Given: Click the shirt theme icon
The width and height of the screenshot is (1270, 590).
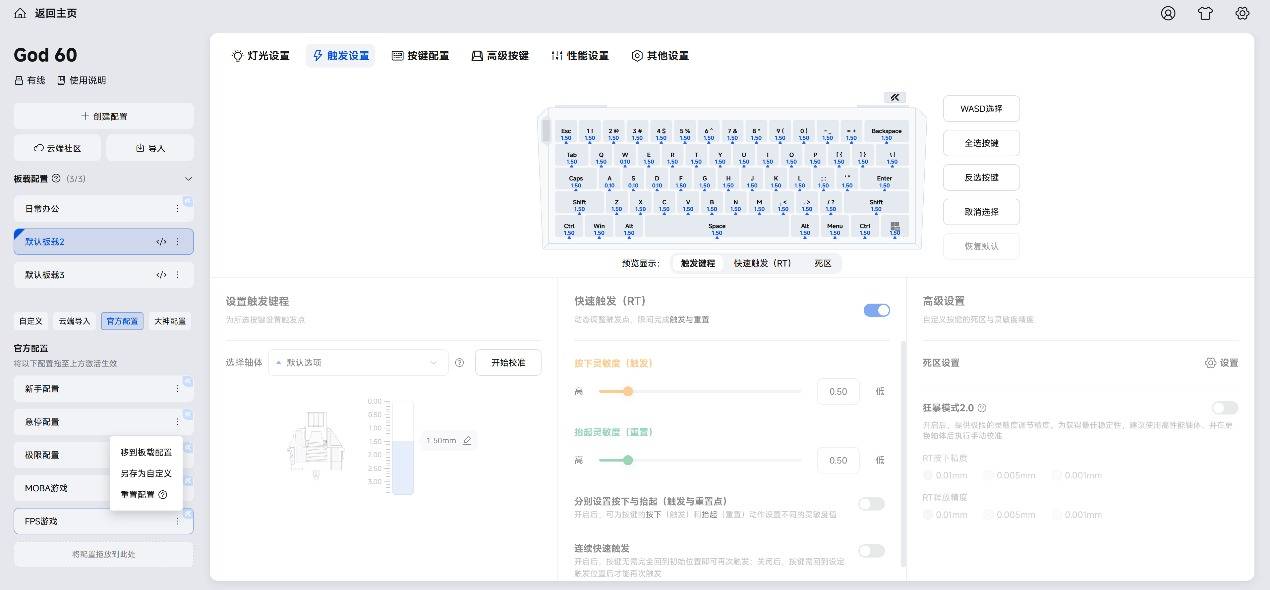Looking at the screenshot, I should [x=1205, y=13].
